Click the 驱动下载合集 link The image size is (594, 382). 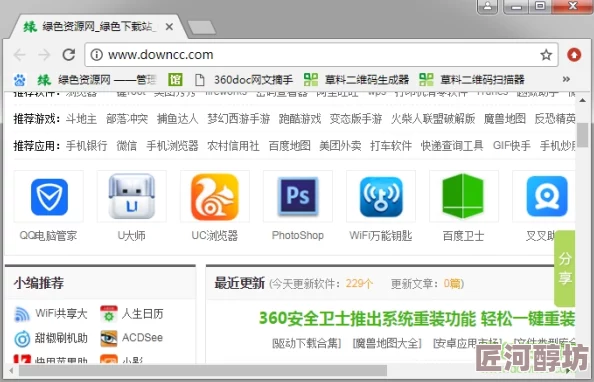307,344
